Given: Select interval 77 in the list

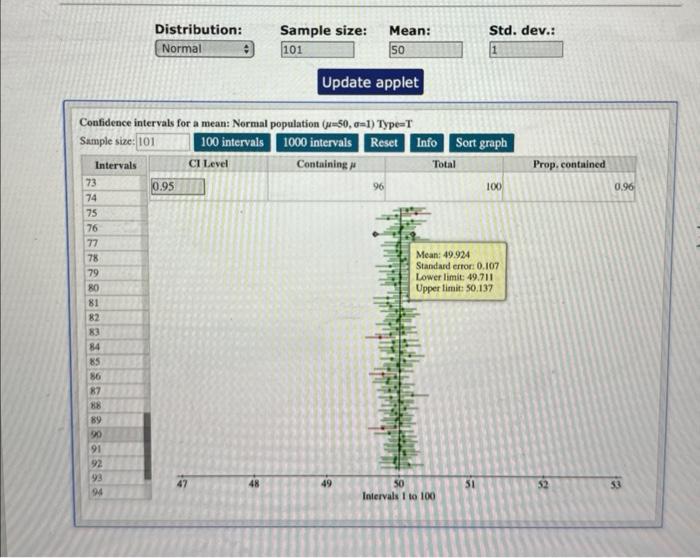Looking at the screenshot, I should click(x=114, y=243).
